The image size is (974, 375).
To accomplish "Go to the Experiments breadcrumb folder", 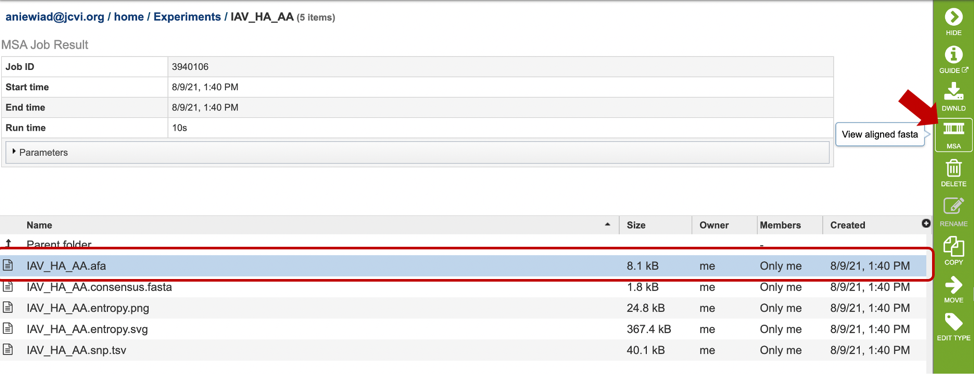I will click(187, 17).
